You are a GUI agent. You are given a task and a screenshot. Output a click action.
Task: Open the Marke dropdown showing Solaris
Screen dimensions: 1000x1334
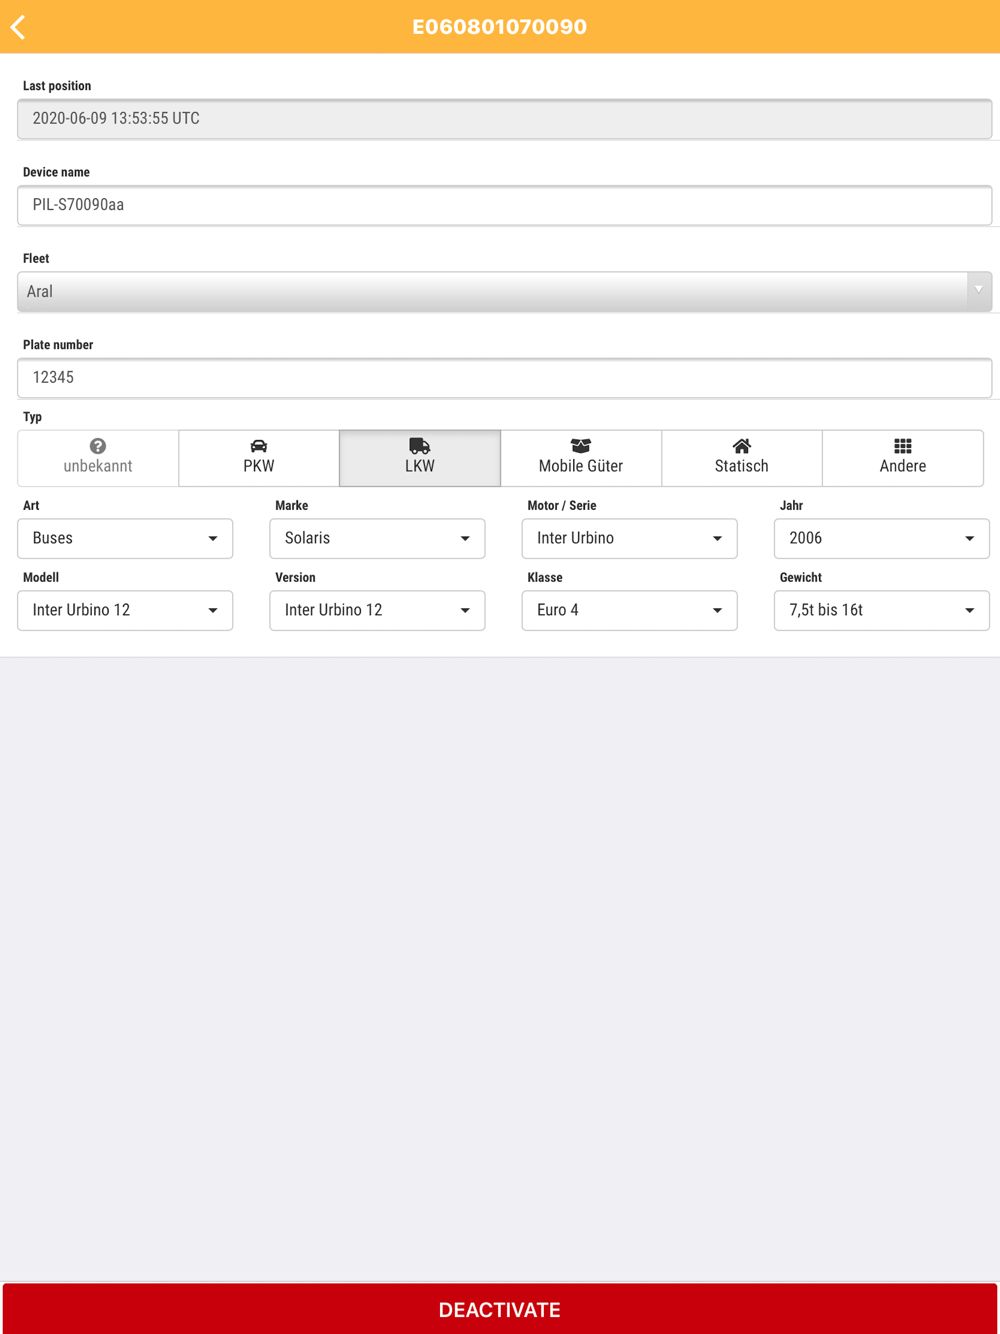[377, 538]
